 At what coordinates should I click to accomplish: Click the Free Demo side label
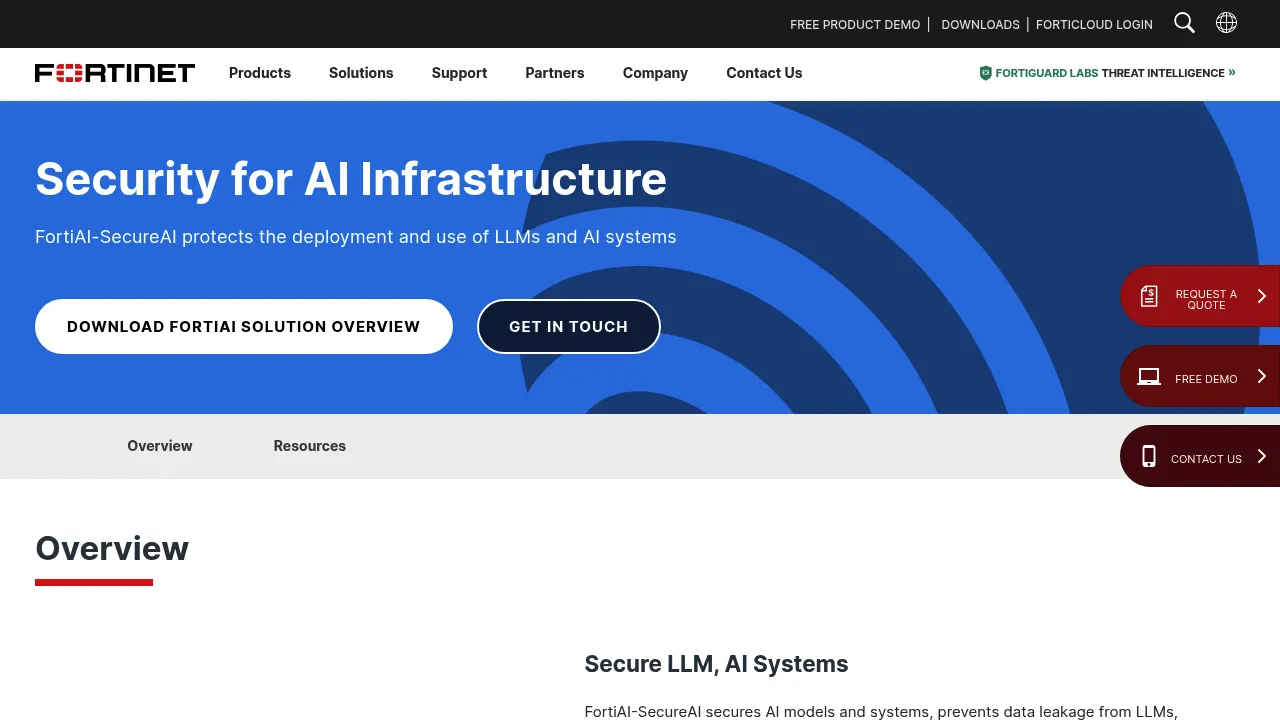1206,379
